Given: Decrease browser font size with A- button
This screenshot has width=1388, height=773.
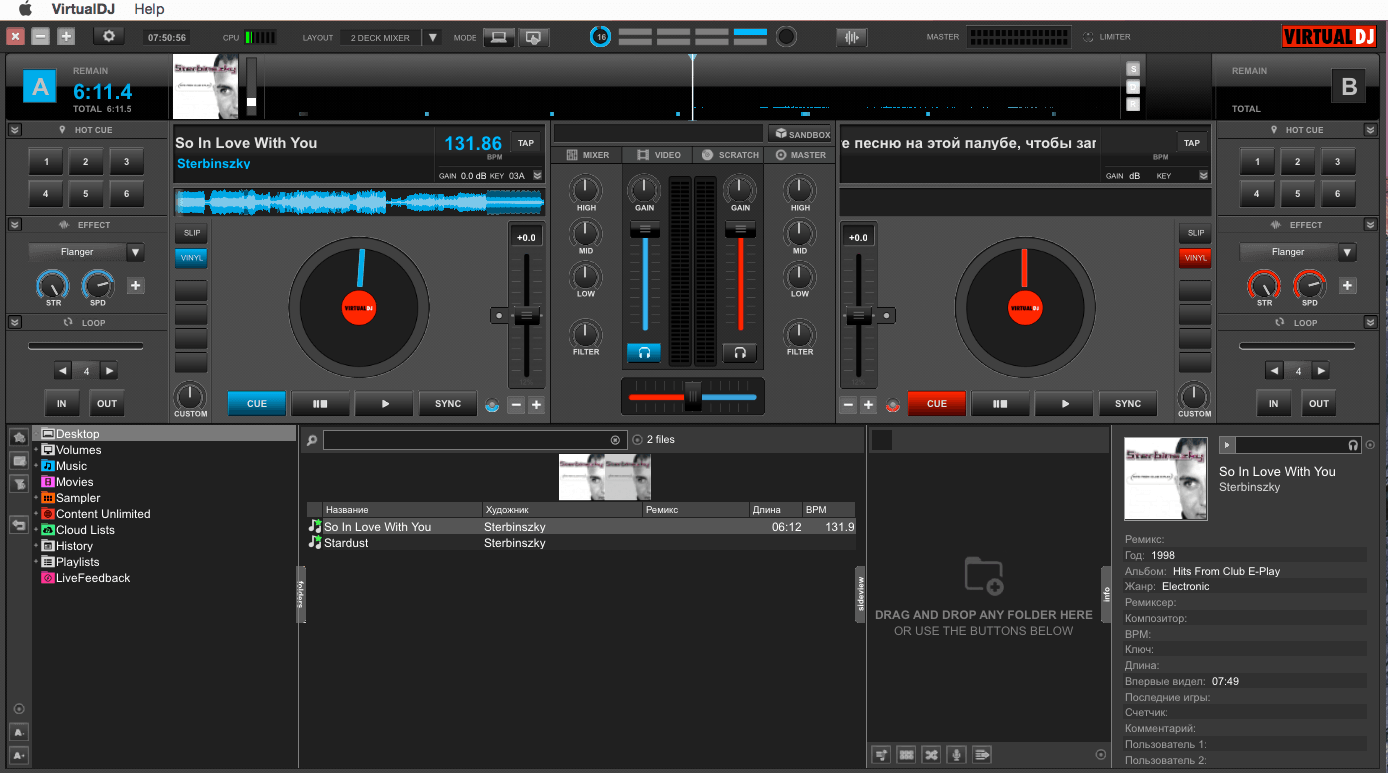Looking at the screenshot, I should click(19, 732).
